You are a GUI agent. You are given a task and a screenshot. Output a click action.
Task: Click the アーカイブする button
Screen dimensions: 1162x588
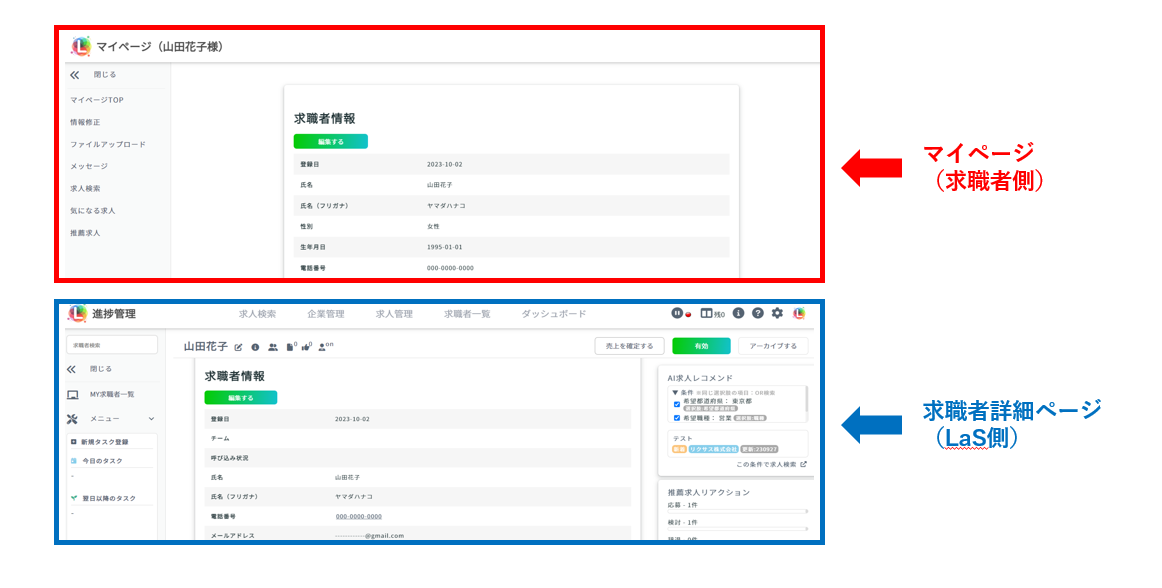[x=773, y=346]
